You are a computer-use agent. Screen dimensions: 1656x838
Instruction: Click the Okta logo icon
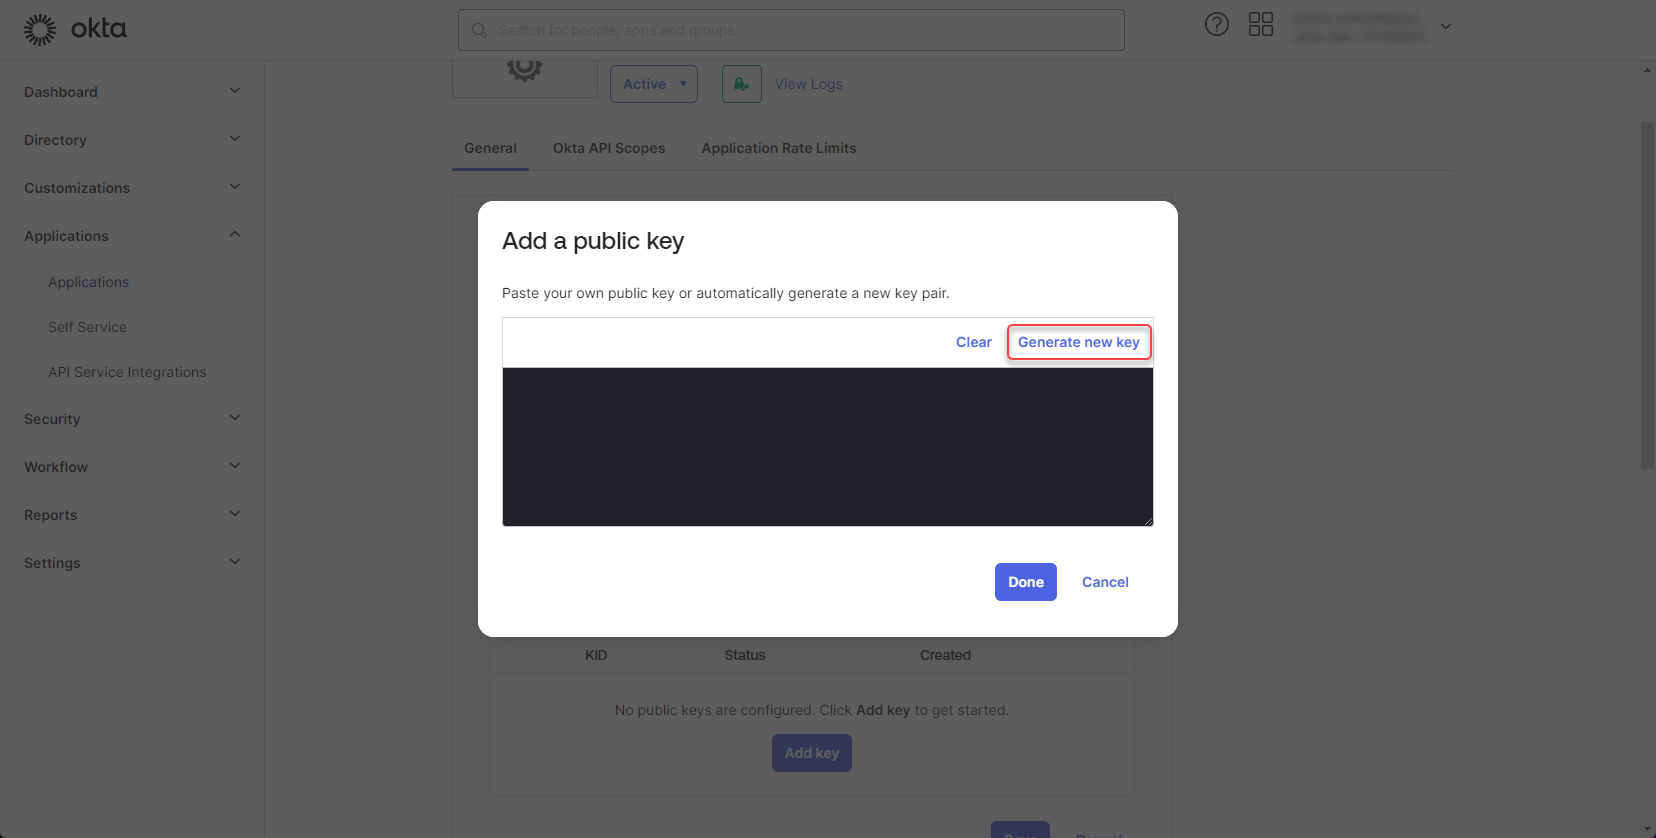pos(40,30)
